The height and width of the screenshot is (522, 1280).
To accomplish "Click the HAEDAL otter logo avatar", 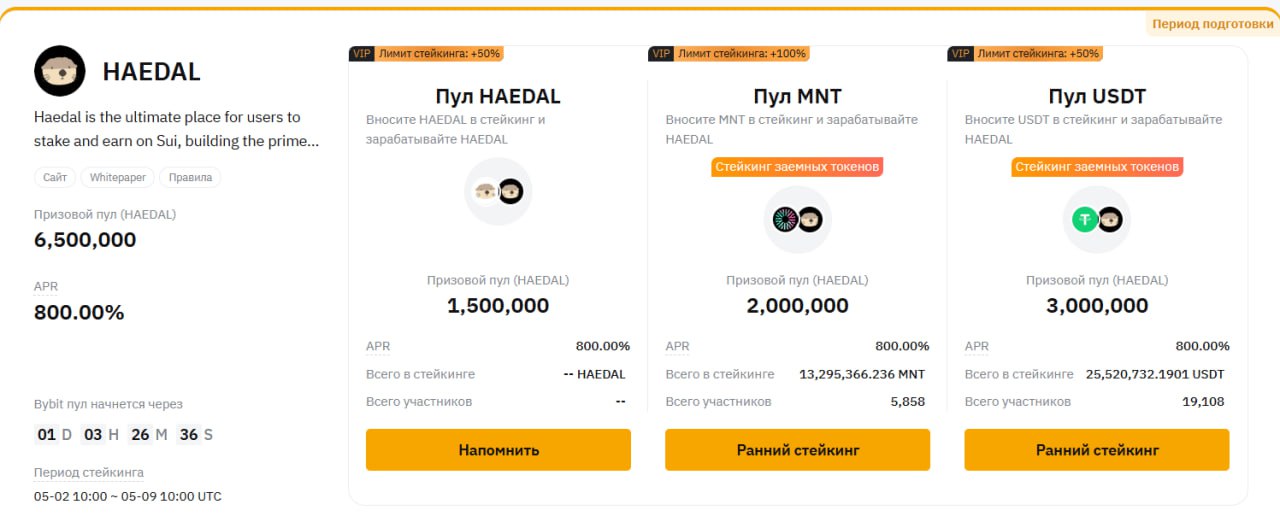I will [60, 71].
